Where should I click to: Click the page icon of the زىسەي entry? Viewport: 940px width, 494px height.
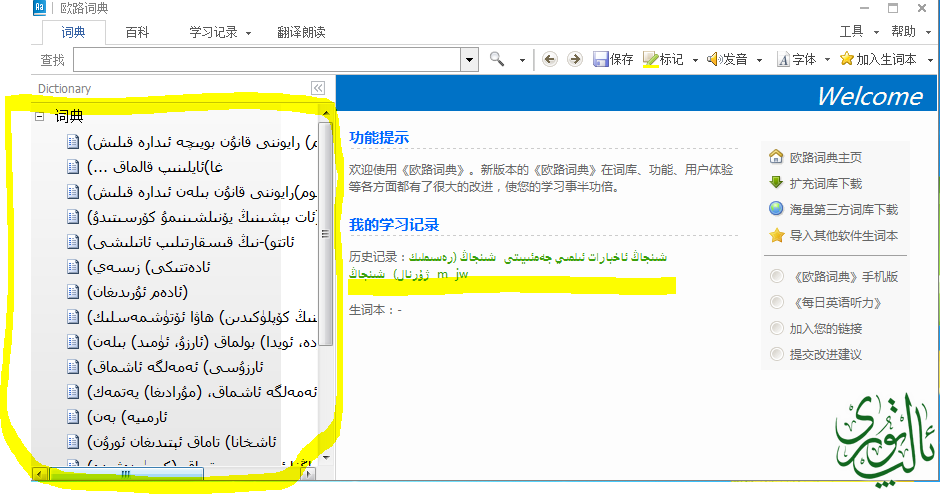[73, 267]
